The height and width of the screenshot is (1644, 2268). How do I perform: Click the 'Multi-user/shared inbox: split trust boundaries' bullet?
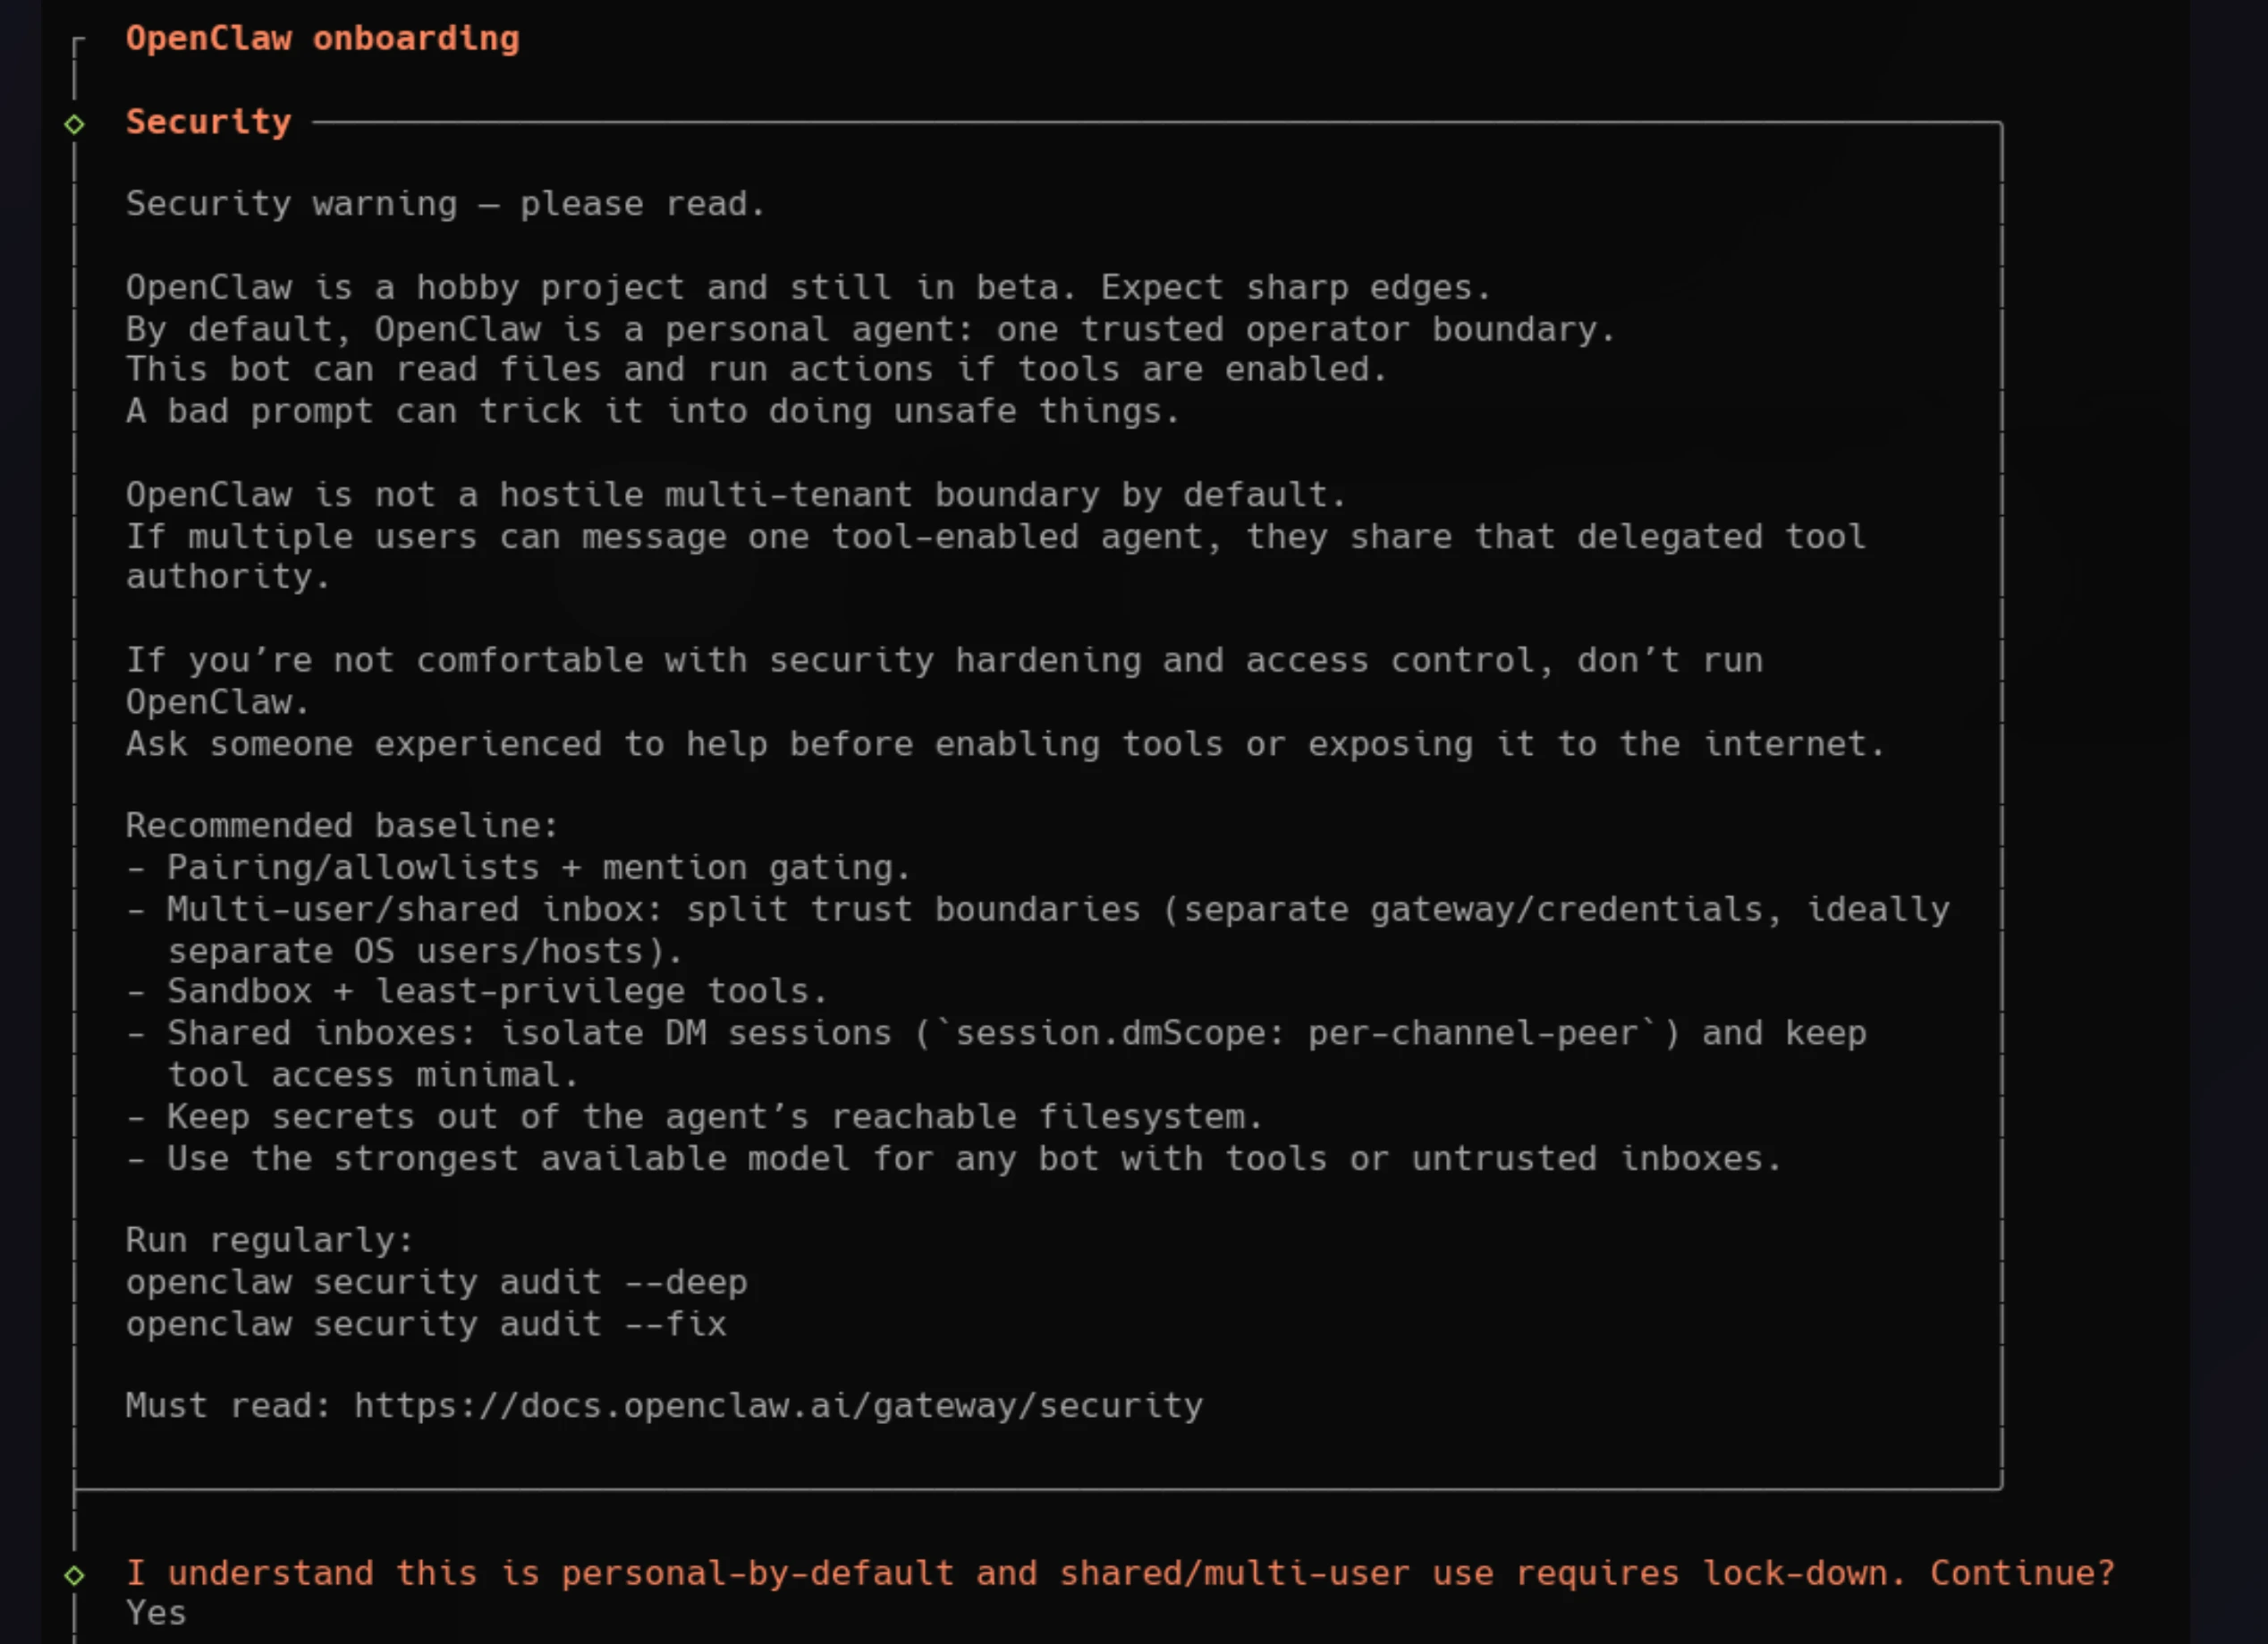(x=1038, y=930)
